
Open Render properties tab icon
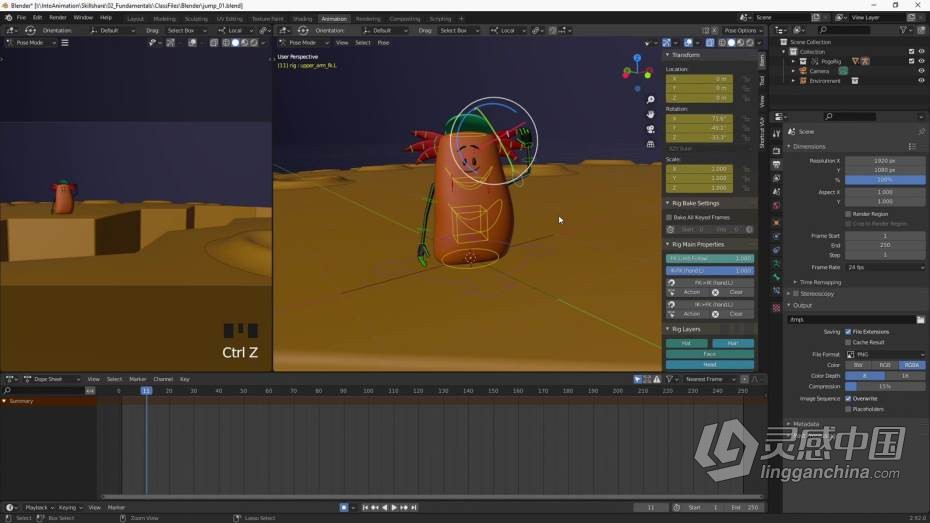pyautogui.click(x=776, y=150)
